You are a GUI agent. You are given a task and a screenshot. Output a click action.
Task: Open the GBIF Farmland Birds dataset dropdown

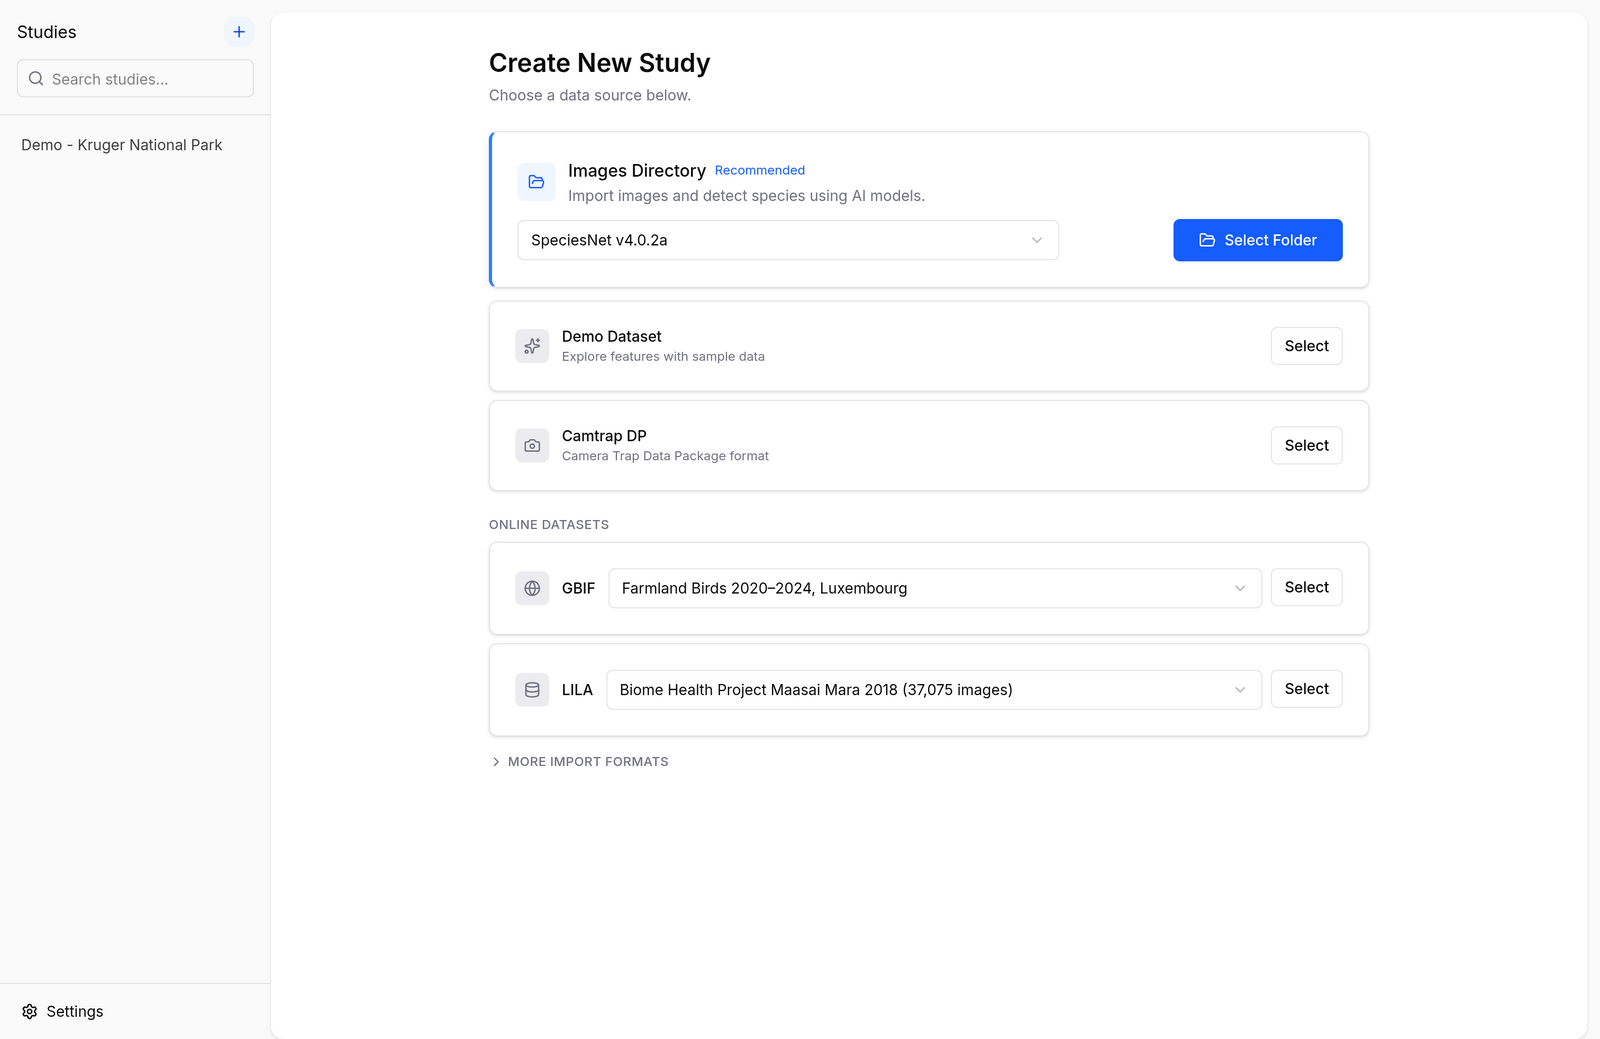pyautogui.click(x=935, y=588)
